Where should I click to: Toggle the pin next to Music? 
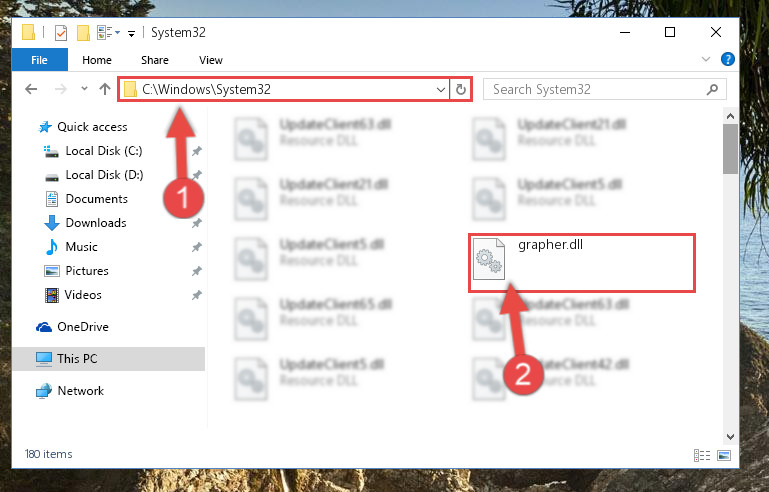(197, 247)
